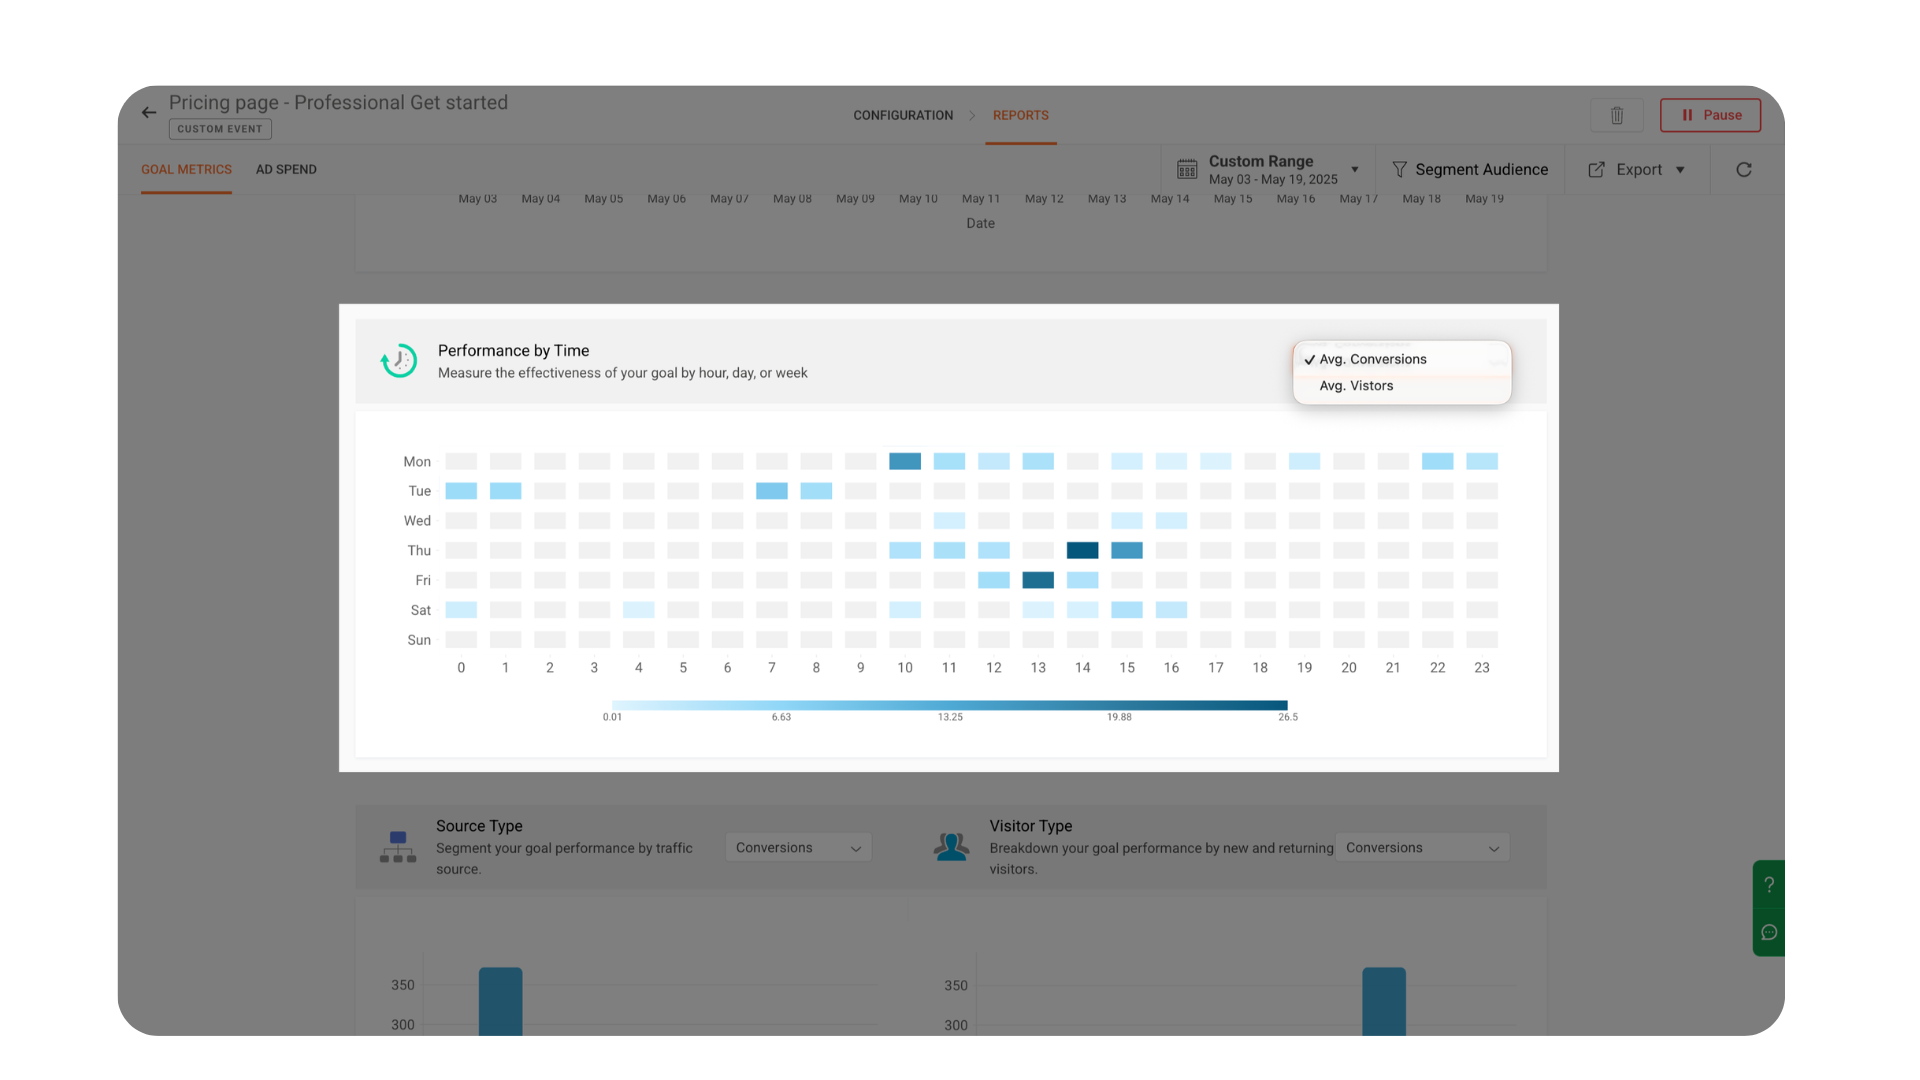Click the calendar icon for Custom Range

(1187, 170)
